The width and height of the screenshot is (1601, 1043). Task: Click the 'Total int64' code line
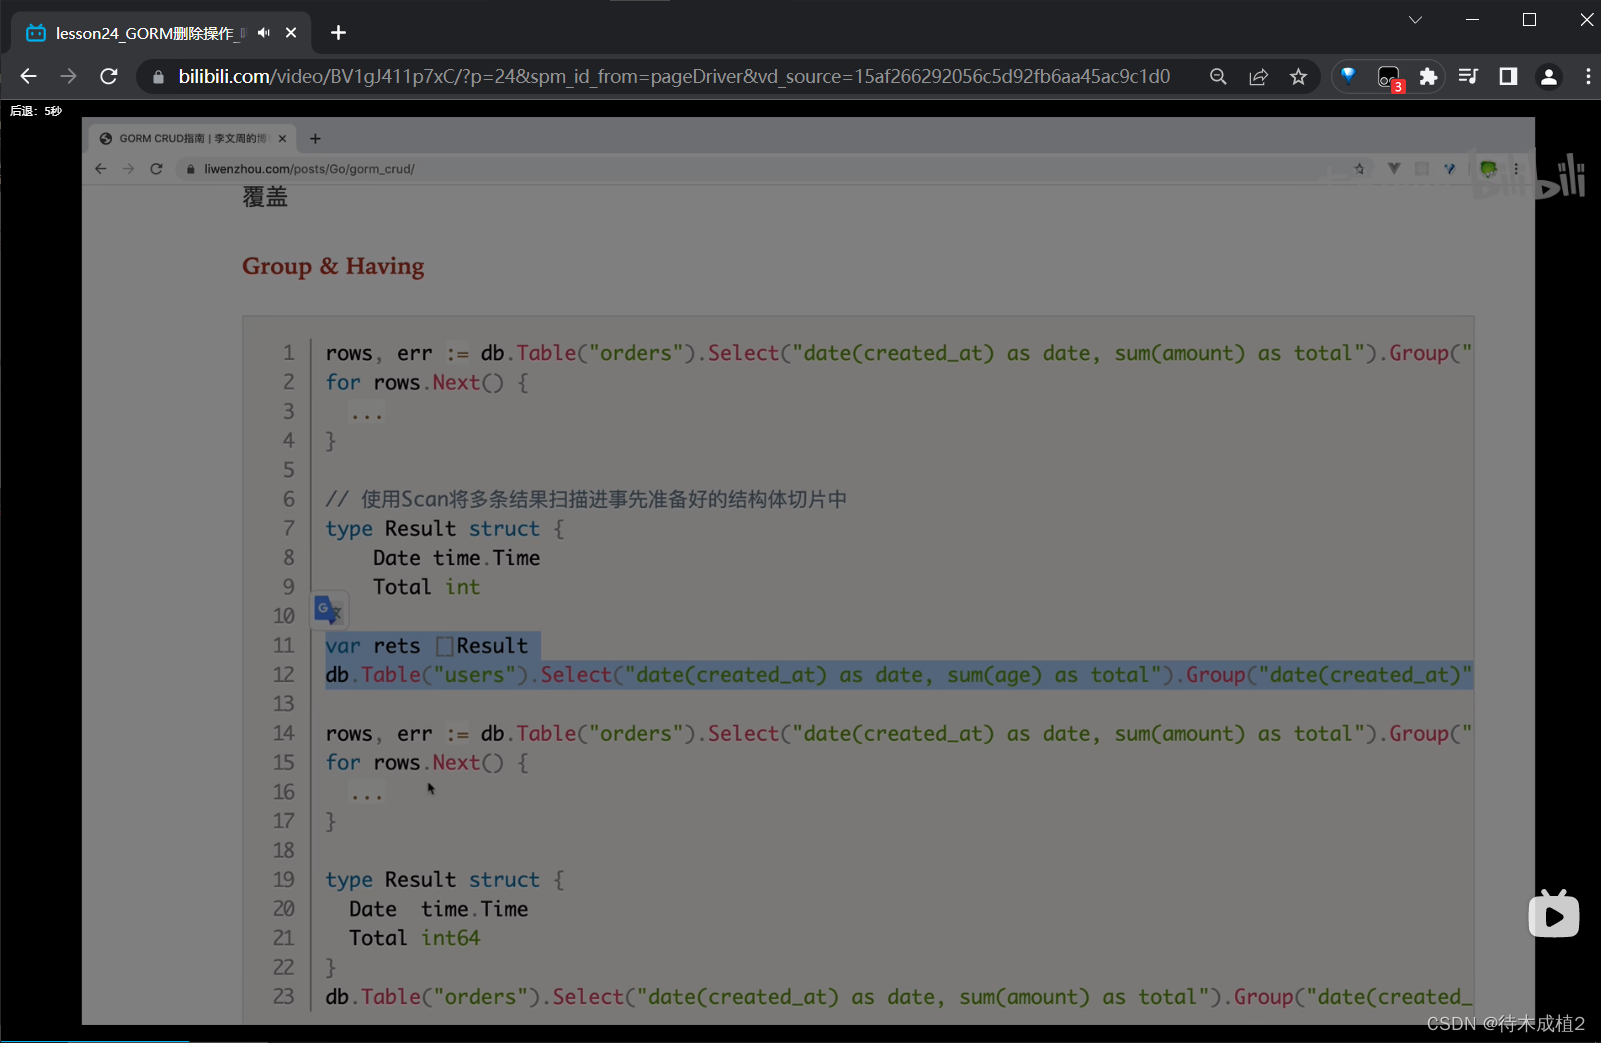click(414, 938)
